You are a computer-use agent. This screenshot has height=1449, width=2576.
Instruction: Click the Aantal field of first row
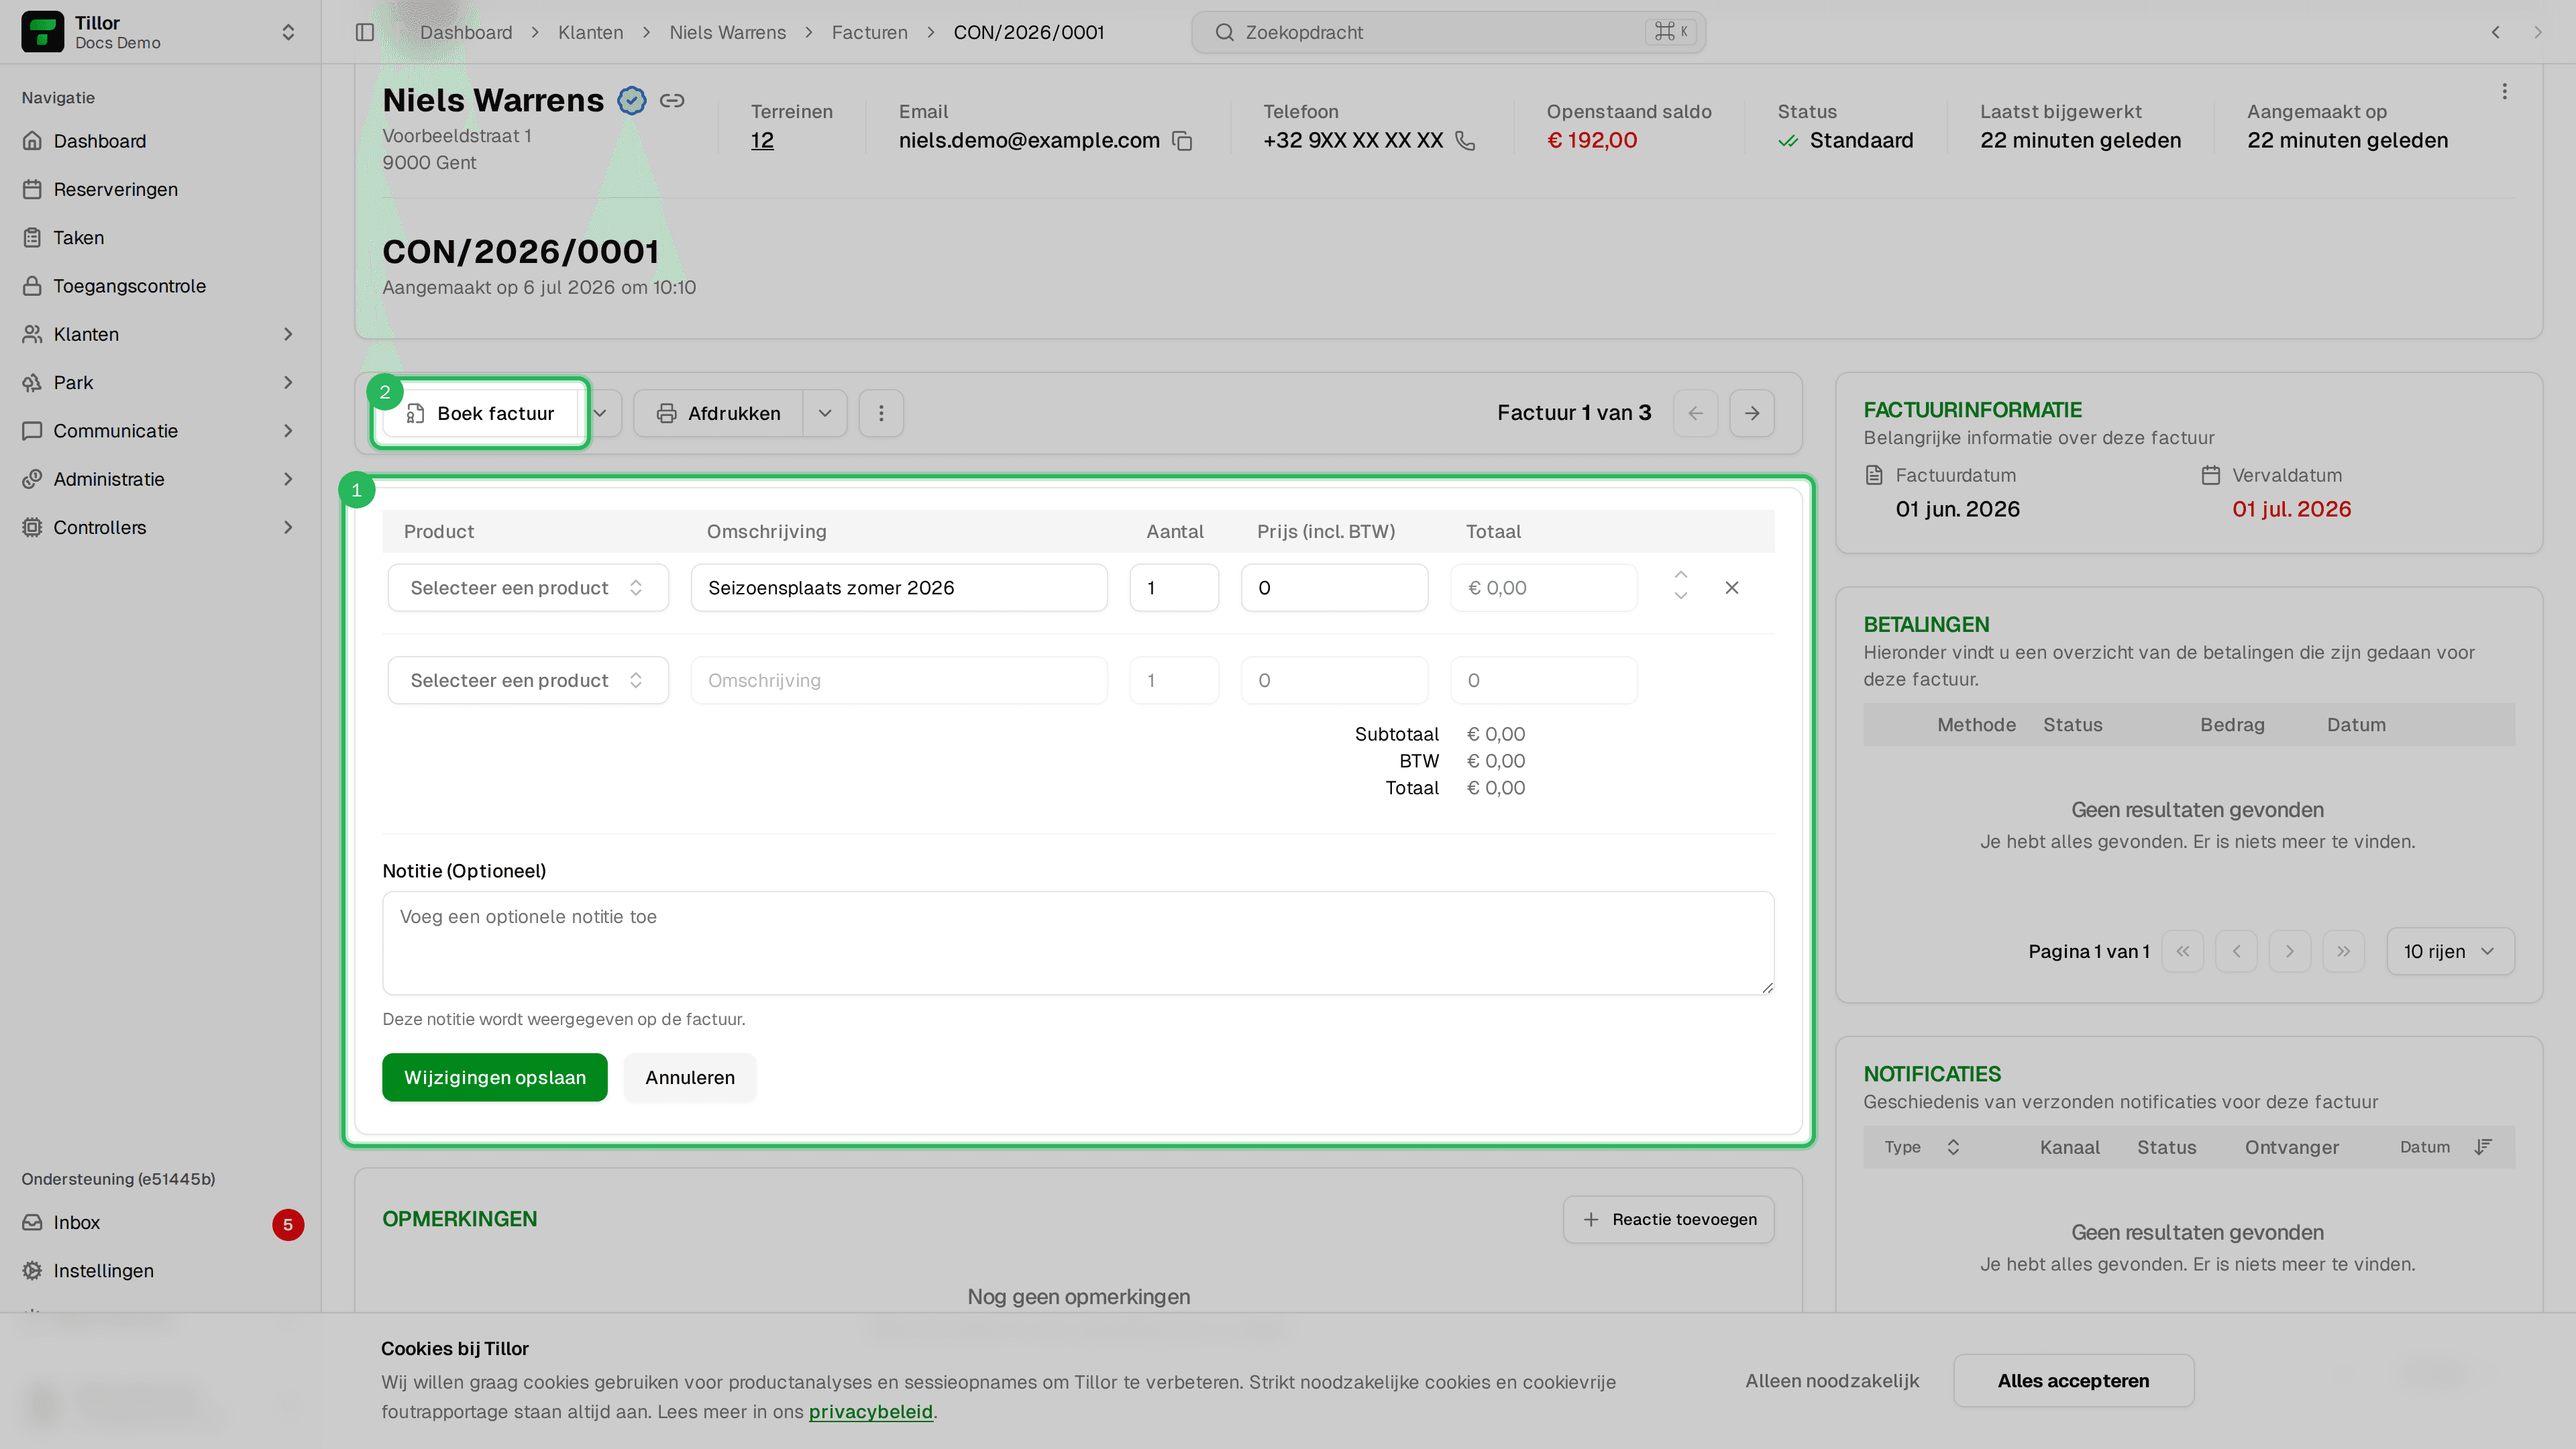pos(1174,588)
